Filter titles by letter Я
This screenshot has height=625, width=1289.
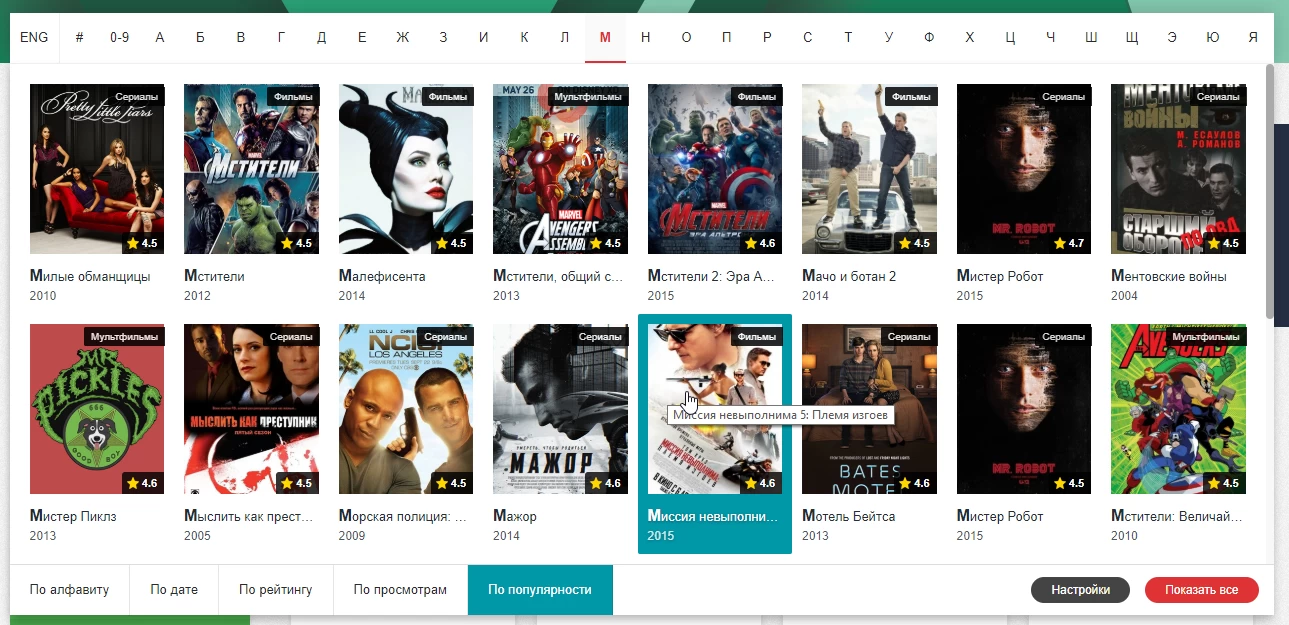tap(1253, 38)
